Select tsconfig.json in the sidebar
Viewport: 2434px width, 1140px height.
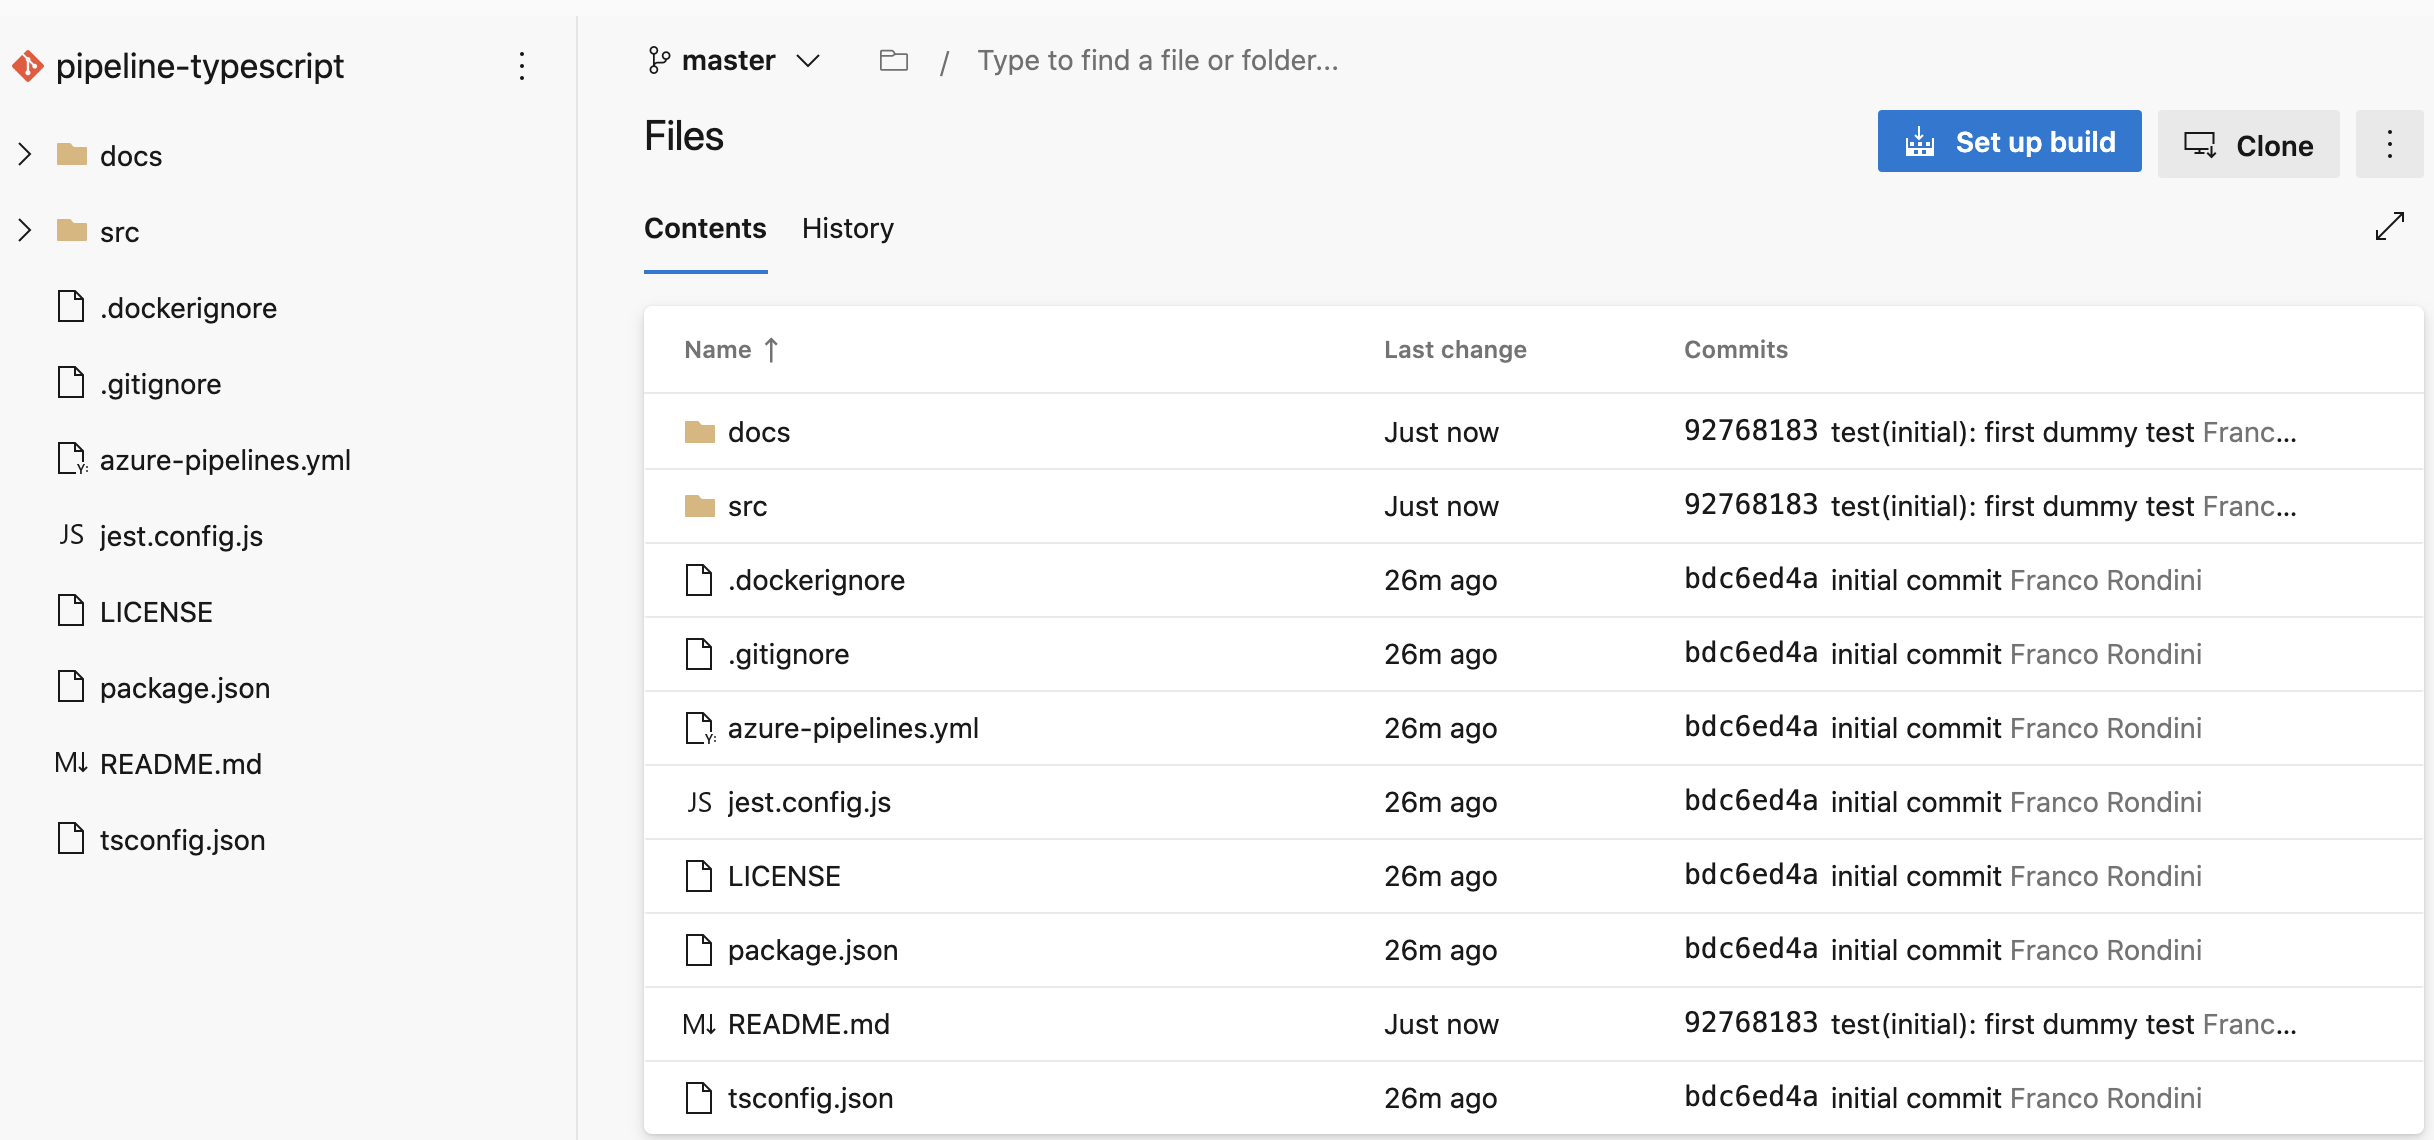pos(182,840)
